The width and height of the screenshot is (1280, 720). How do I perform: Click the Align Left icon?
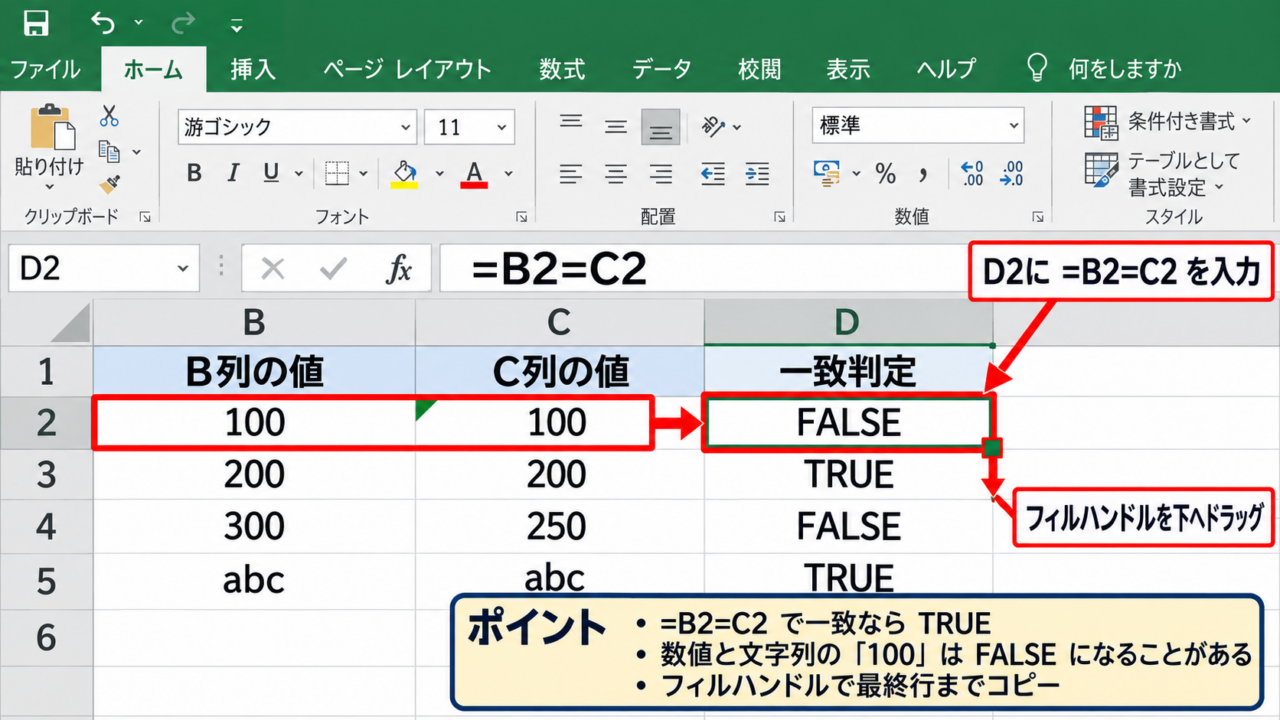pos(571,174)
